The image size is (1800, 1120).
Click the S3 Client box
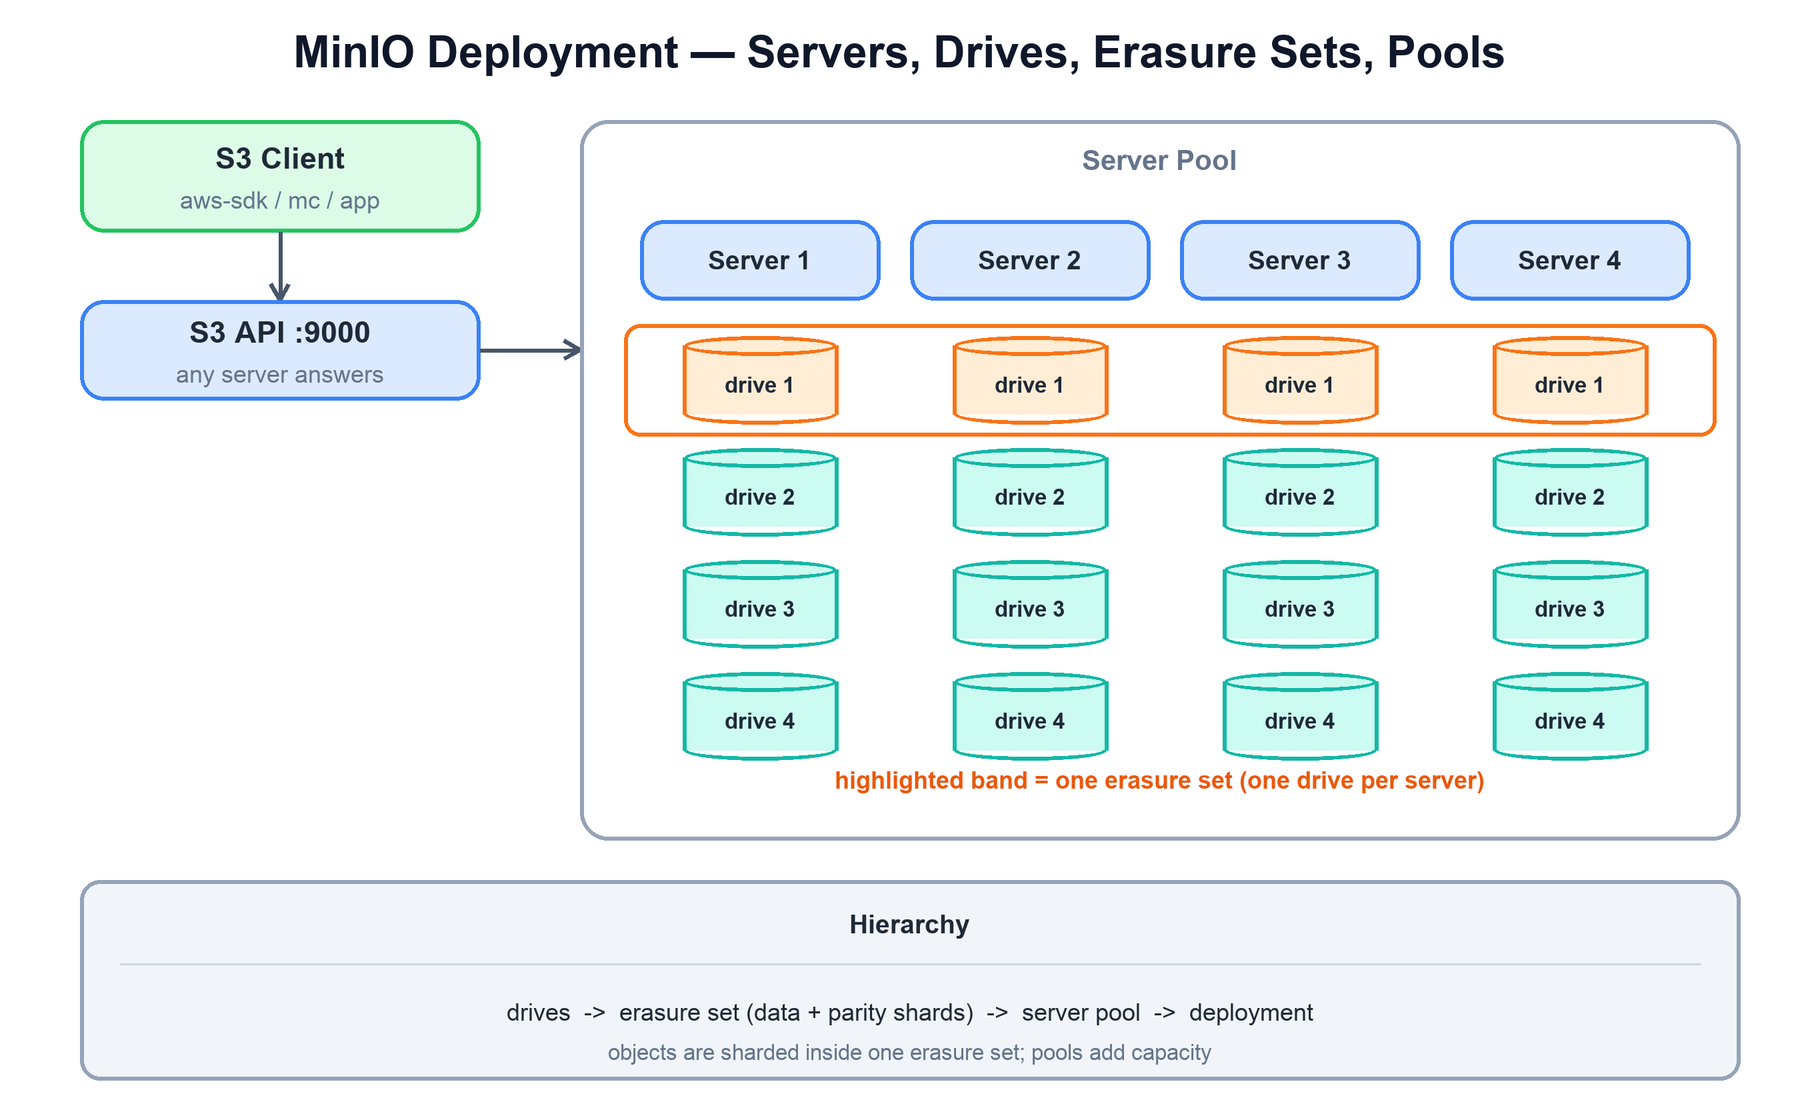pos(280,177)
